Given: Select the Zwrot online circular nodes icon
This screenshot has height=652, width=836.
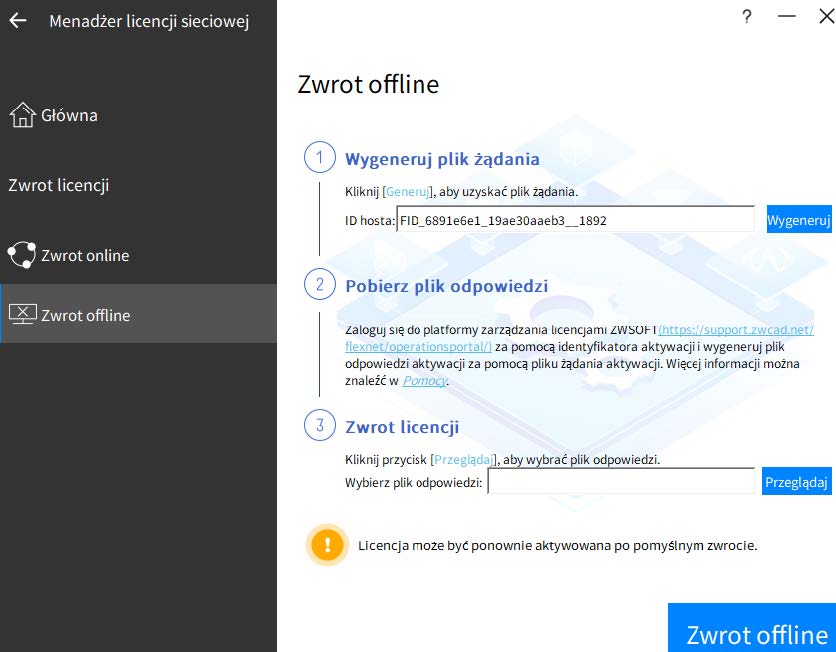Looking at the screenshot, I should (x=22, y=255).
